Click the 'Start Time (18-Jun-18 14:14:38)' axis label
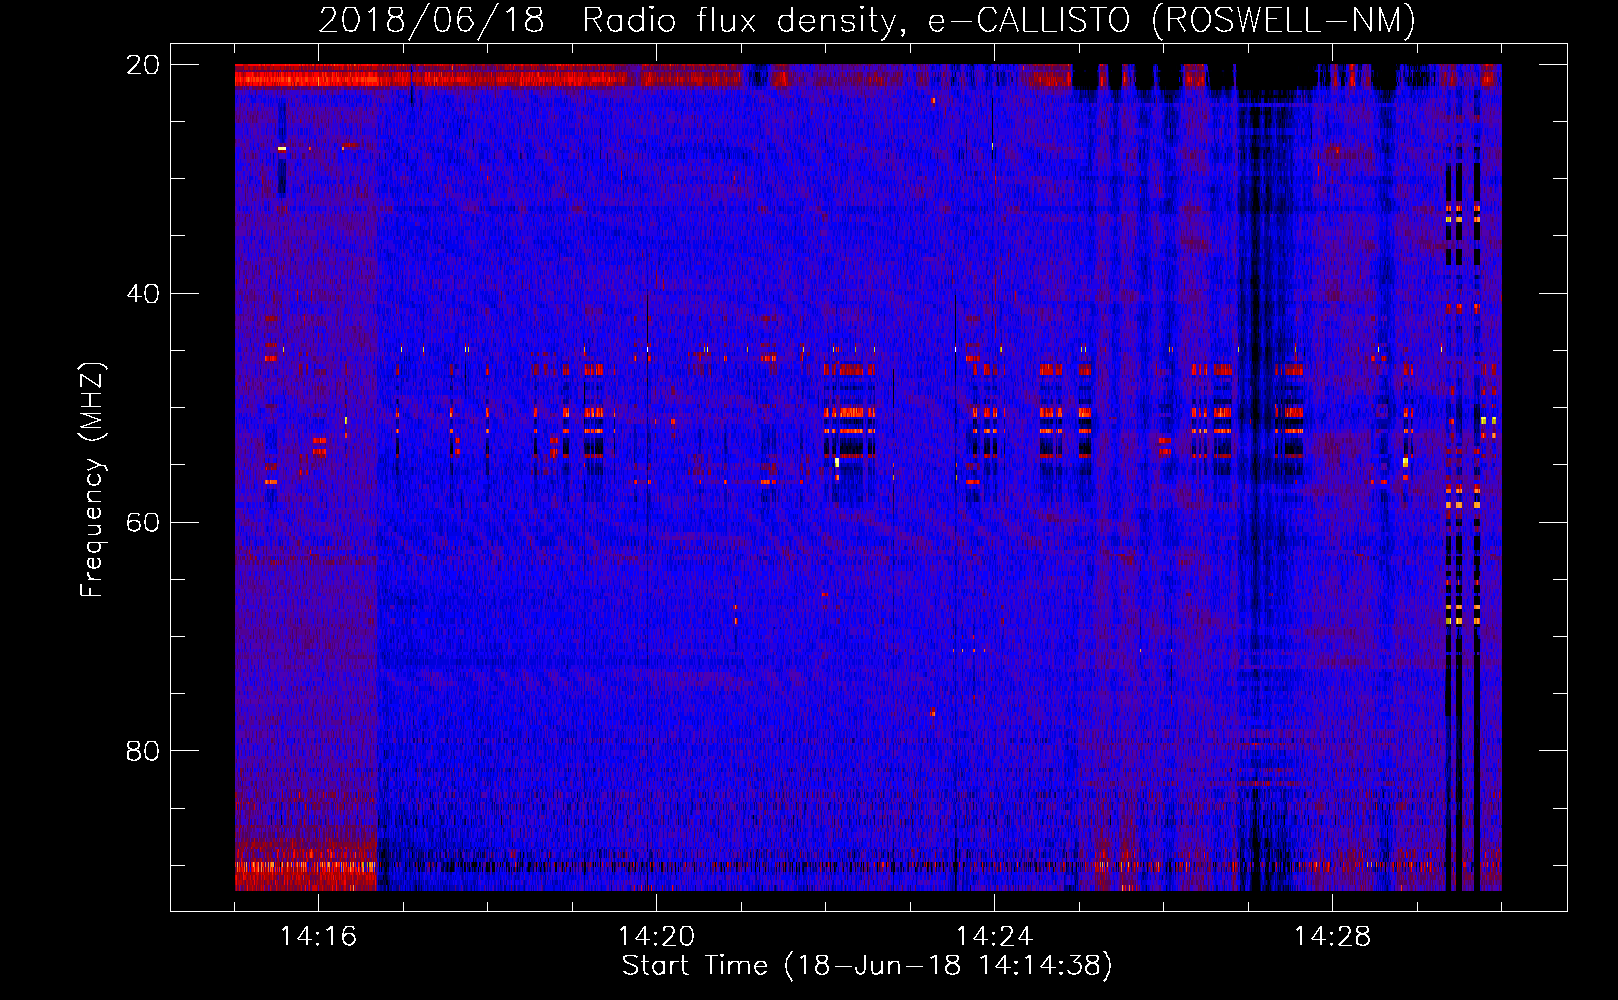The width and height of the screenshot is (1618, 1000). click(x=867, y=966)
